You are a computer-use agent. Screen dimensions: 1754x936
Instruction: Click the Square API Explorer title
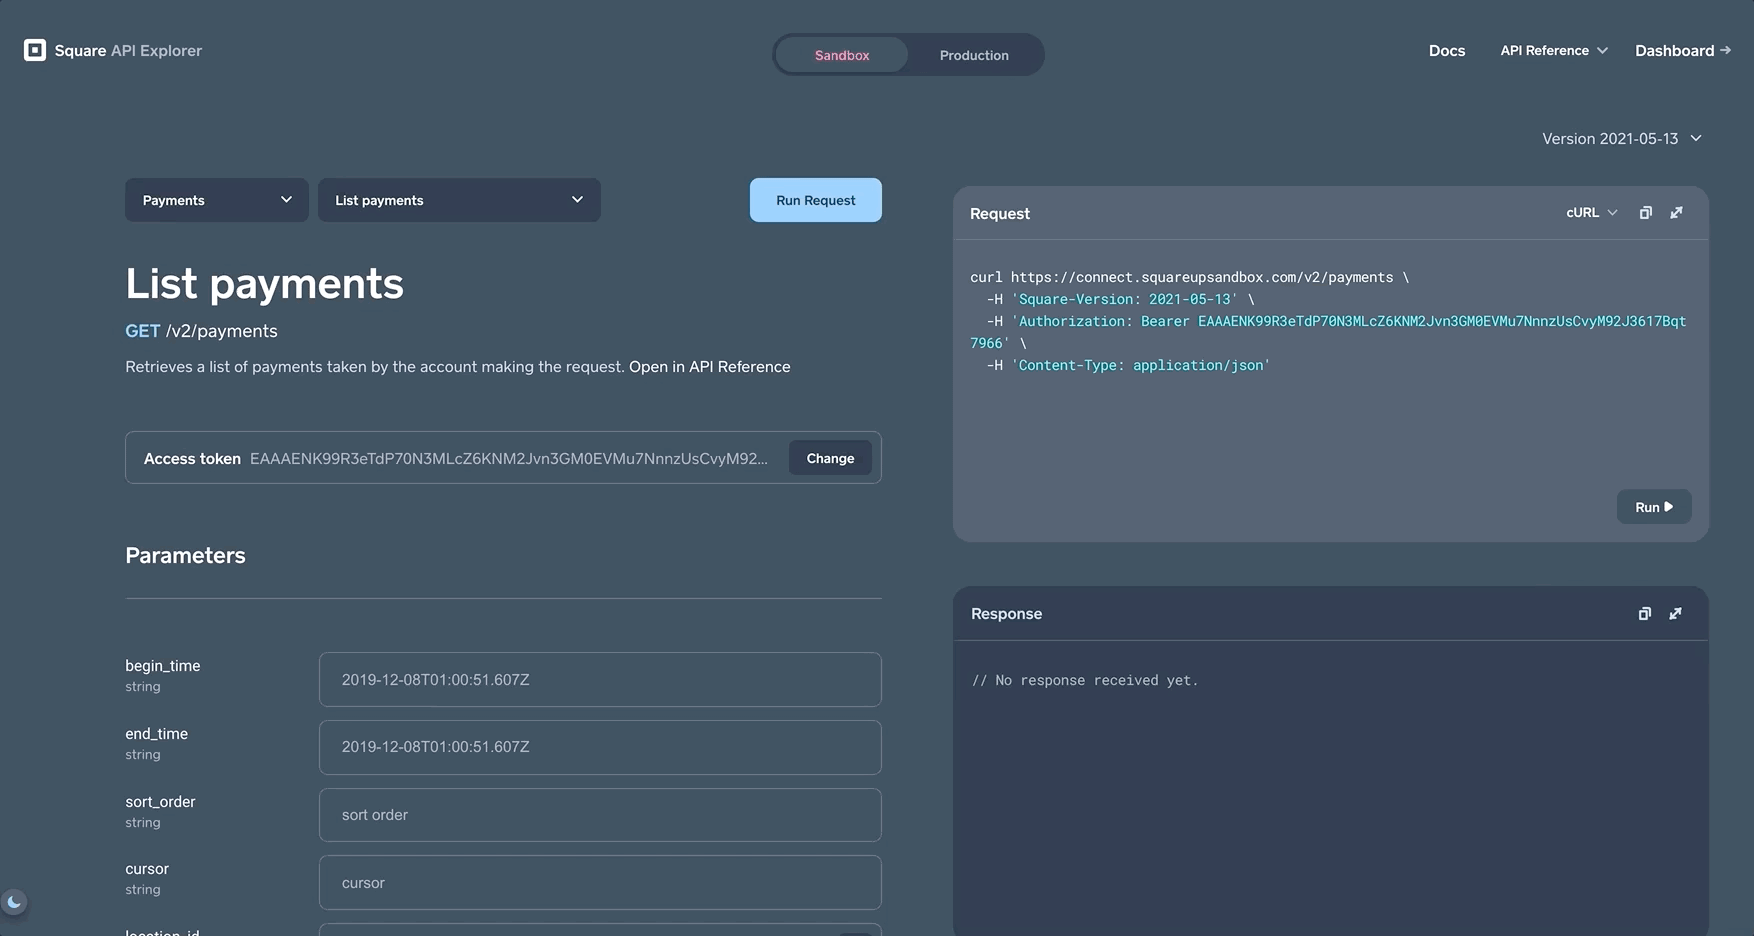click(x=128, y=51)
